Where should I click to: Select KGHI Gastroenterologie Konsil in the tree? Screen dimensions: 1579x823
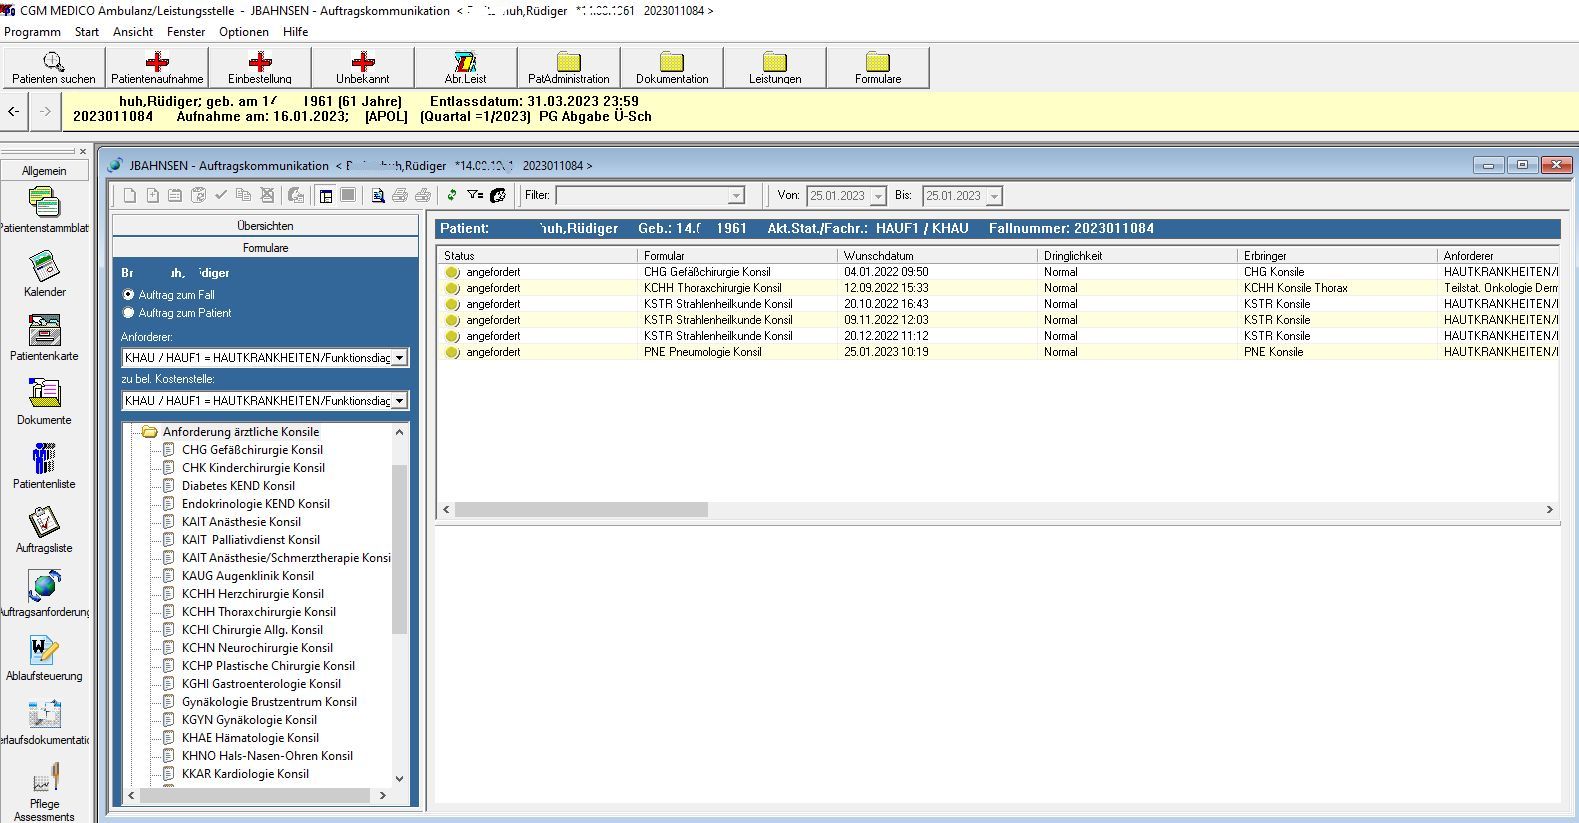point(261,684)
